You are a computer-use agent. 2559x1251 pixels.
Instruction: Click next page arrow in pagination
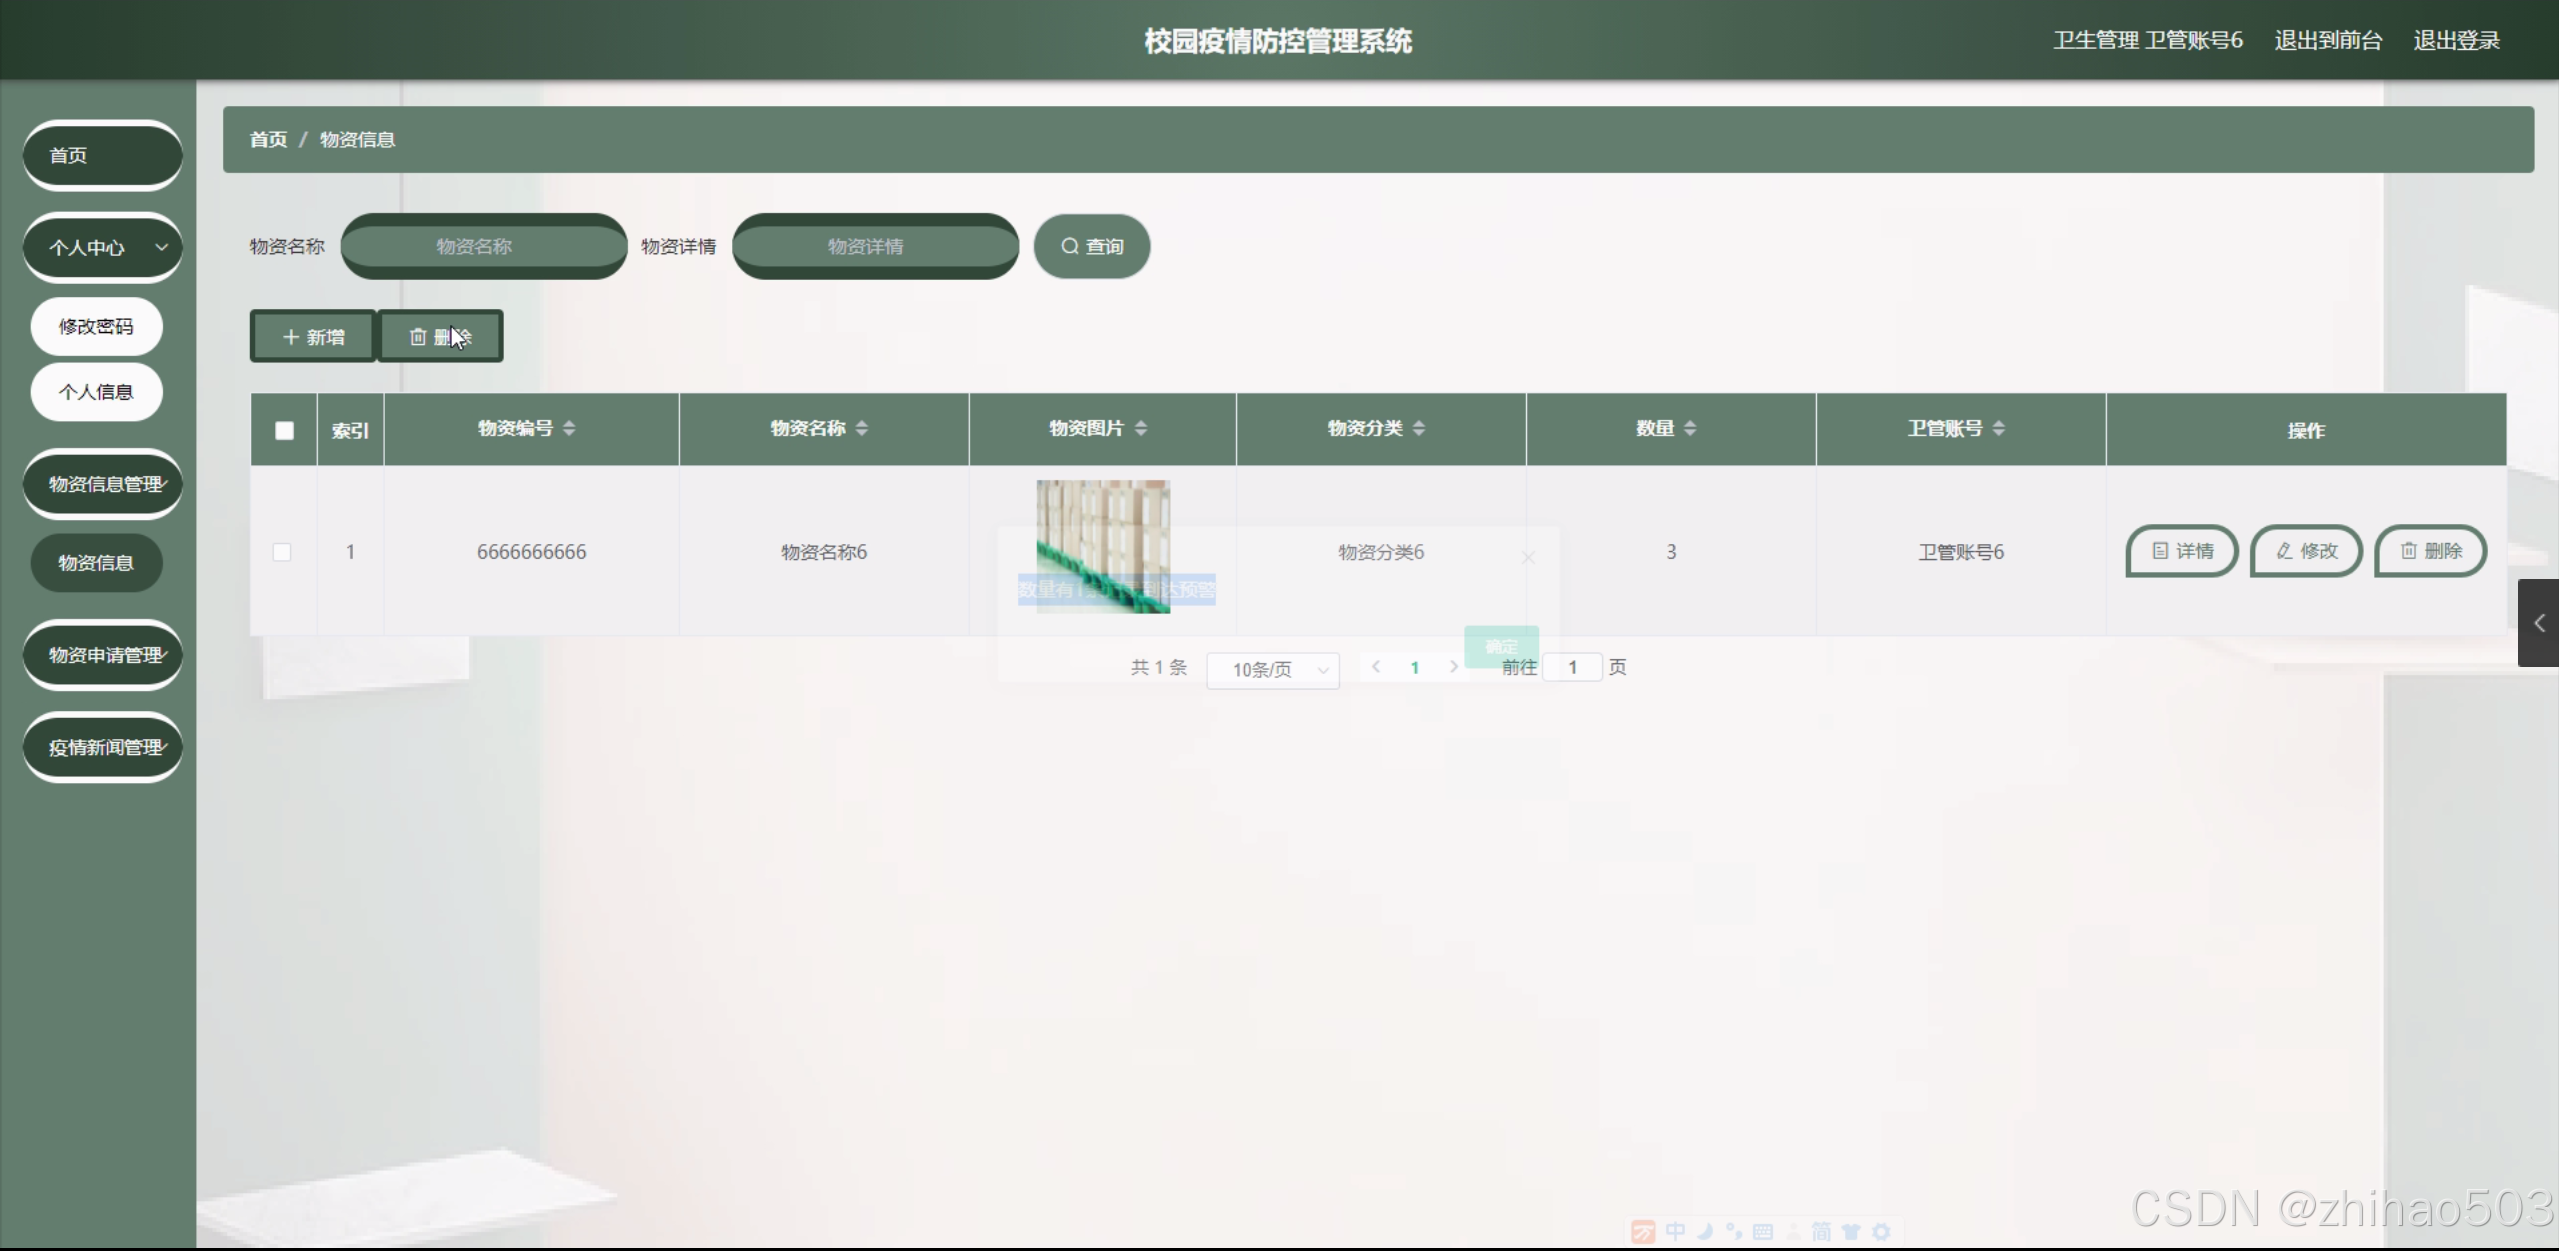[x=1454, y=667]
